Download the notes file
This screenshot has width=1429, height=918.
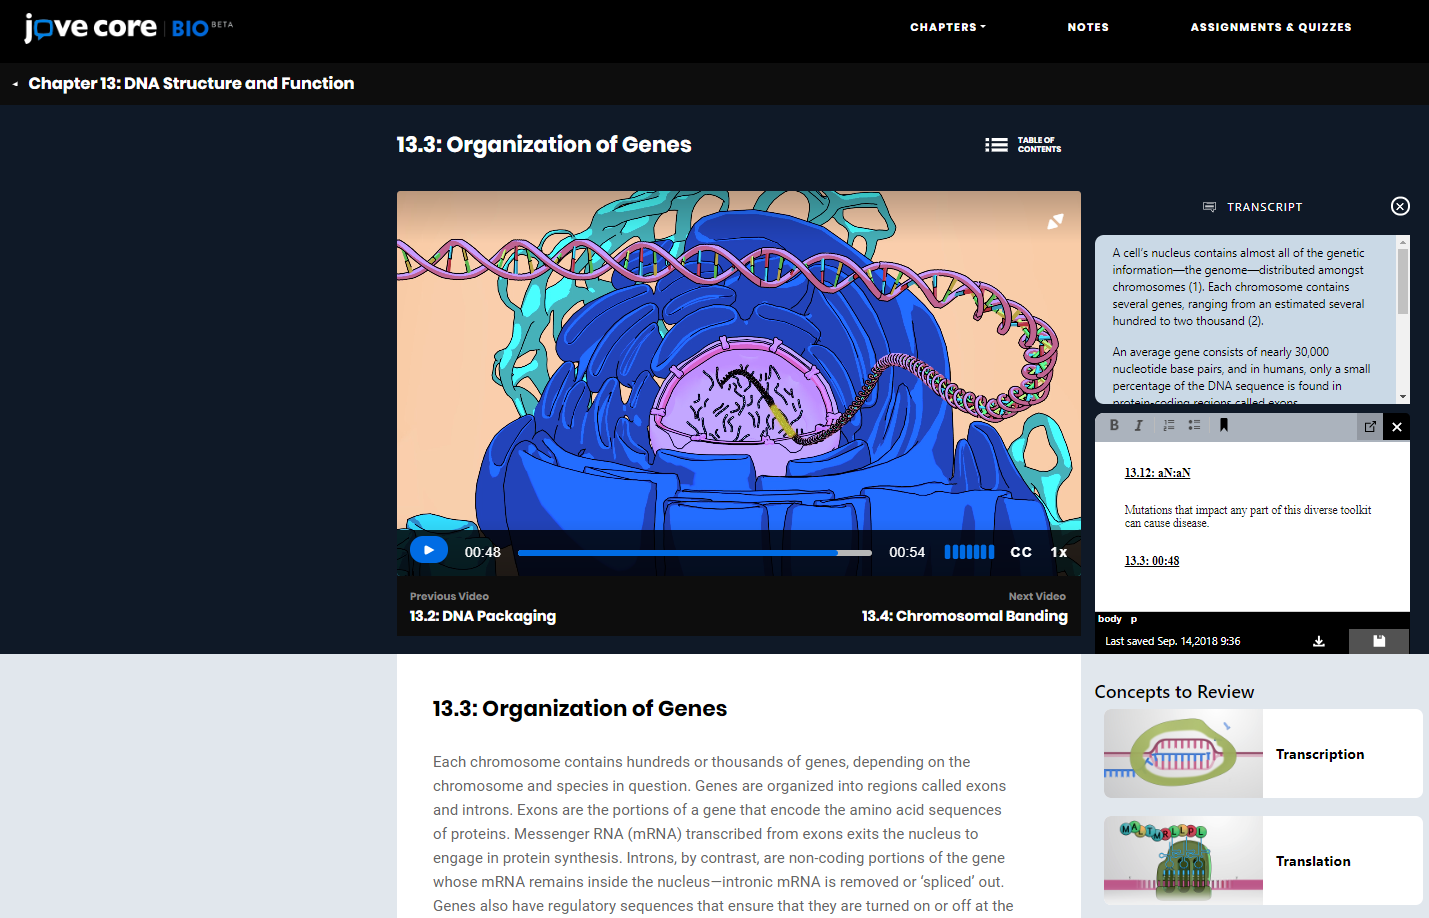coord(1319,641)
